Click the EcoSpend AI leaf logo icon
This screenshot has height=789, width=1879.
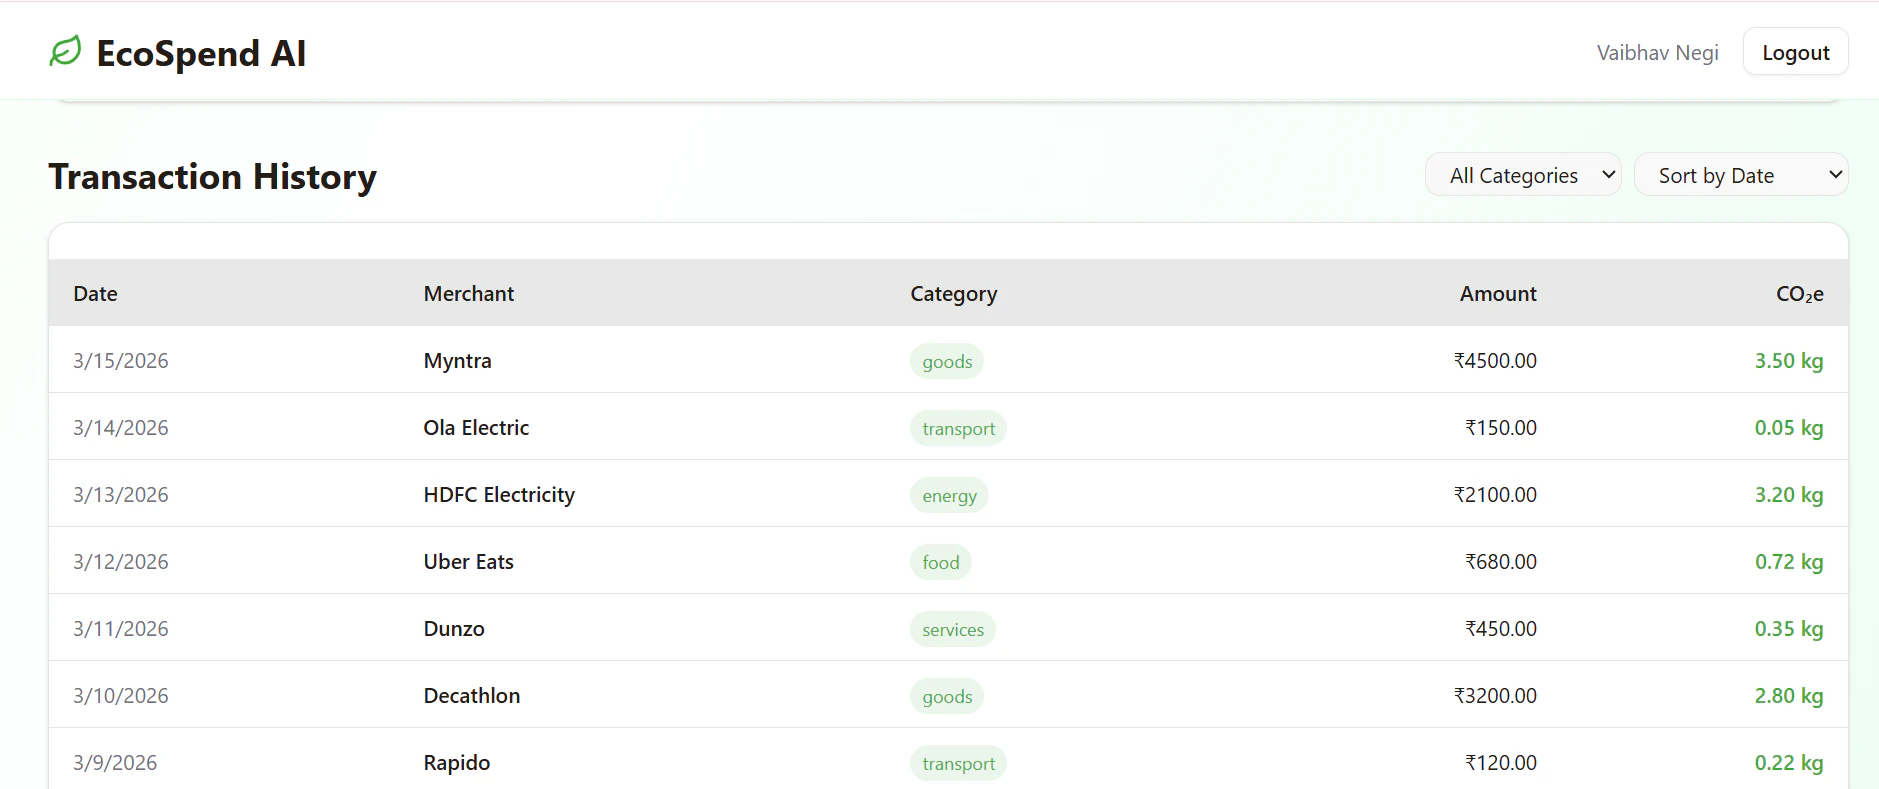pos(65,51)
